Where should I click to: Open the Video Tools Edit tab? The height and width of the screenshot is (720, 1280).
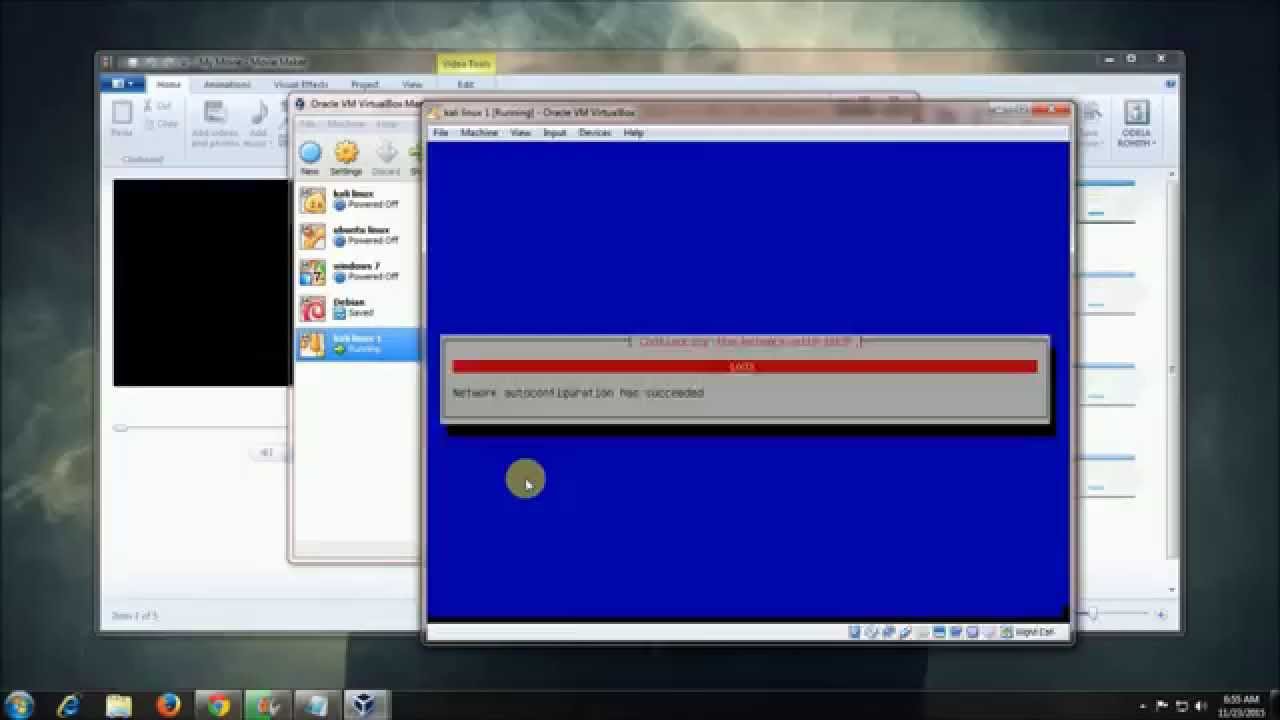coord(465,84)
